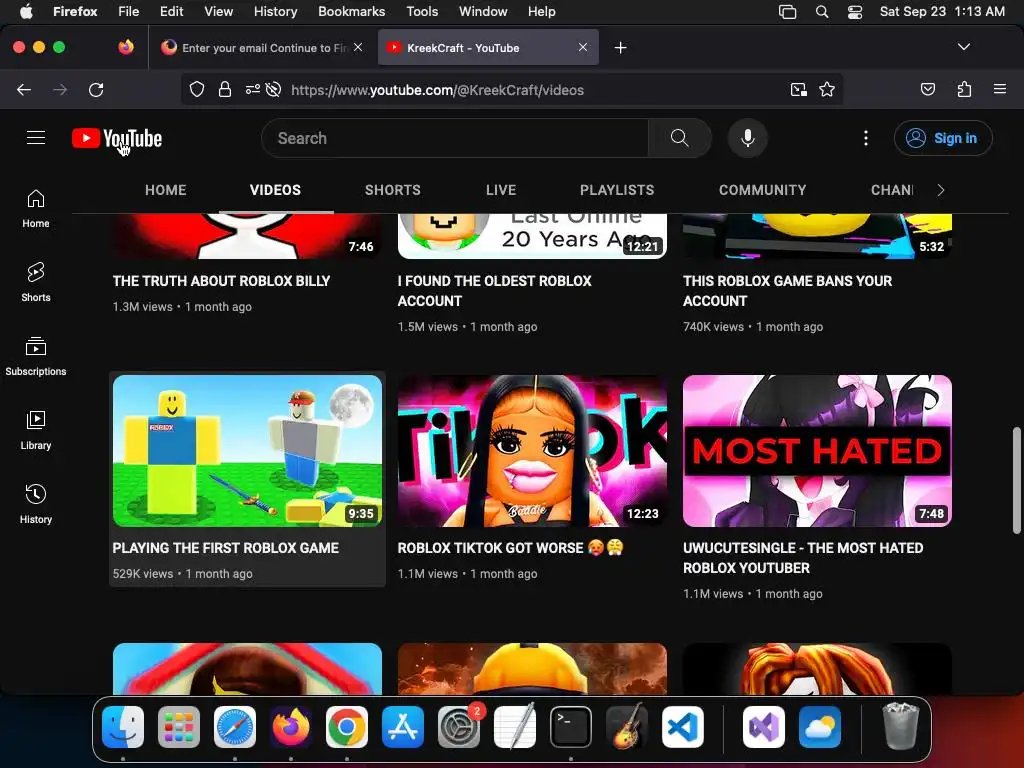Open a new Firefox tab
This screenshot has height=768, width=1024.
[620, 48]
